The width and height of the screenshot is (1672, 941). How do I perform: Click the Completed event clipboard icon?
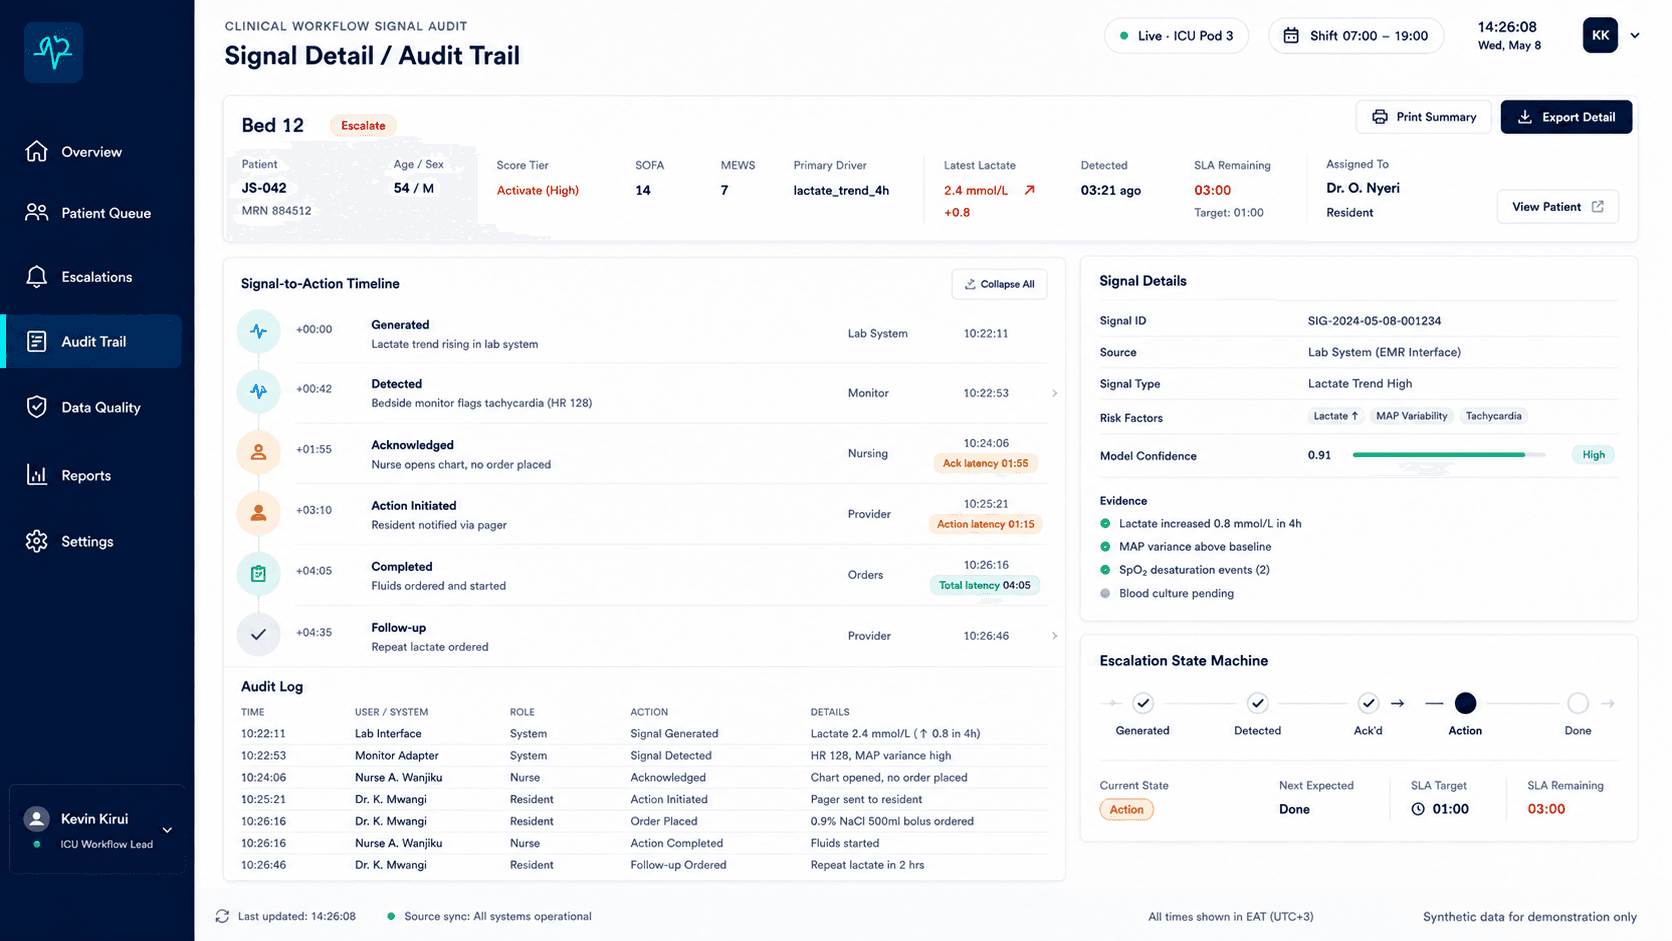click(x=258, y=574)
